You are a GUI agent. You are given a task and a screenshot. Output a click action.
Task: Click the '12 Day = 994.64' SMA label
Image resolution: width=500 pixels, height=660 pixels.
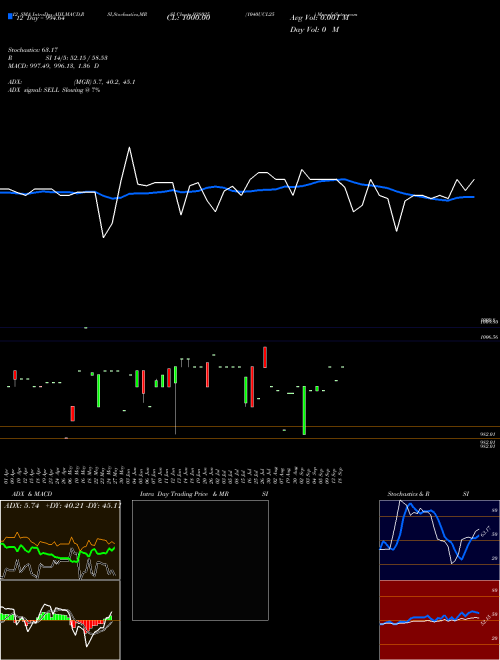coord(40,18)
